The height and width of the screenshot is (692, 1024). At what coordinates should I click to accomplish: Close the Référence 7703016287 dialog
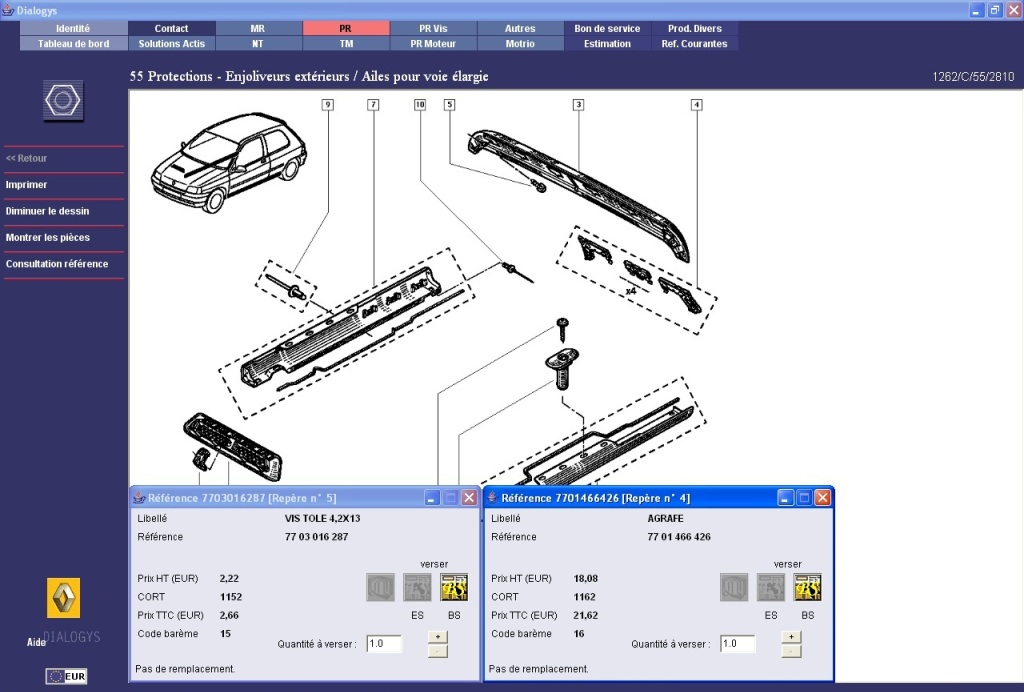(469, 498)
